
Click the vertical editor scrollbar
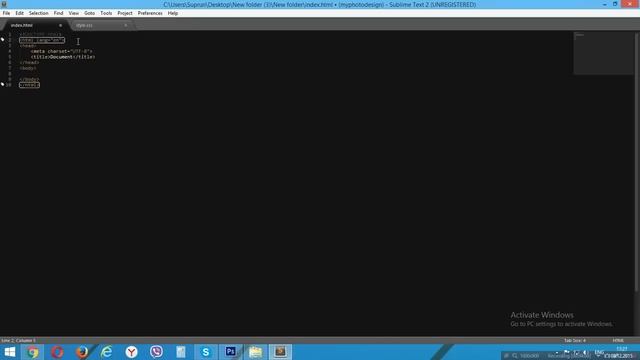click(637, 161)
